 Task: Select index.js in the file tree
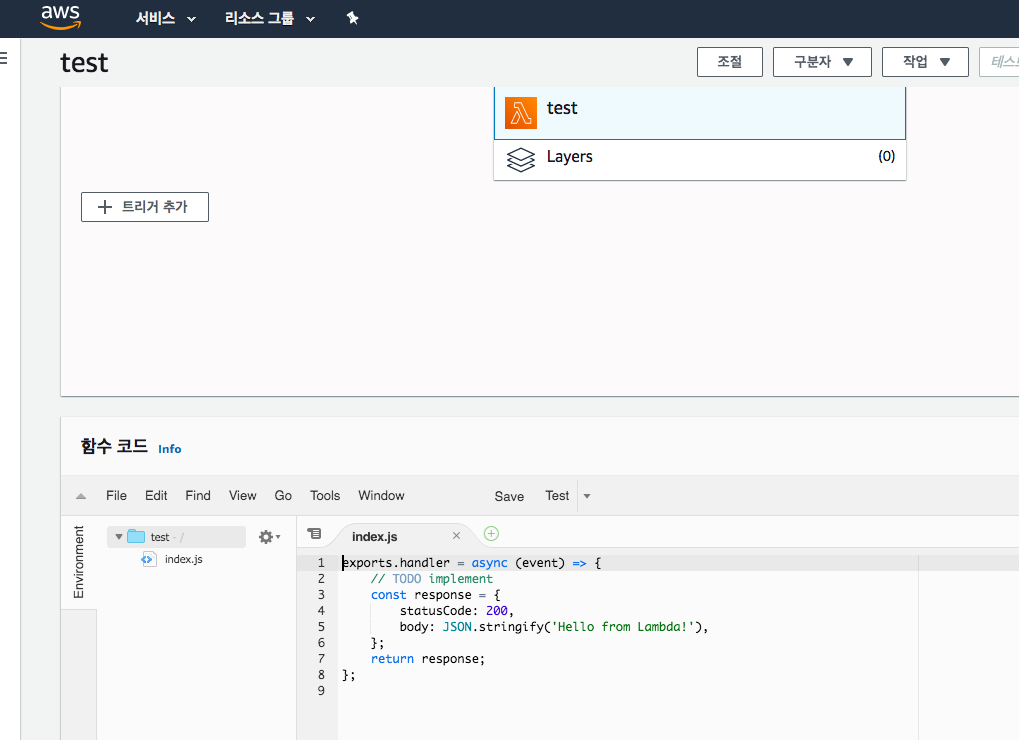[184, 559]
